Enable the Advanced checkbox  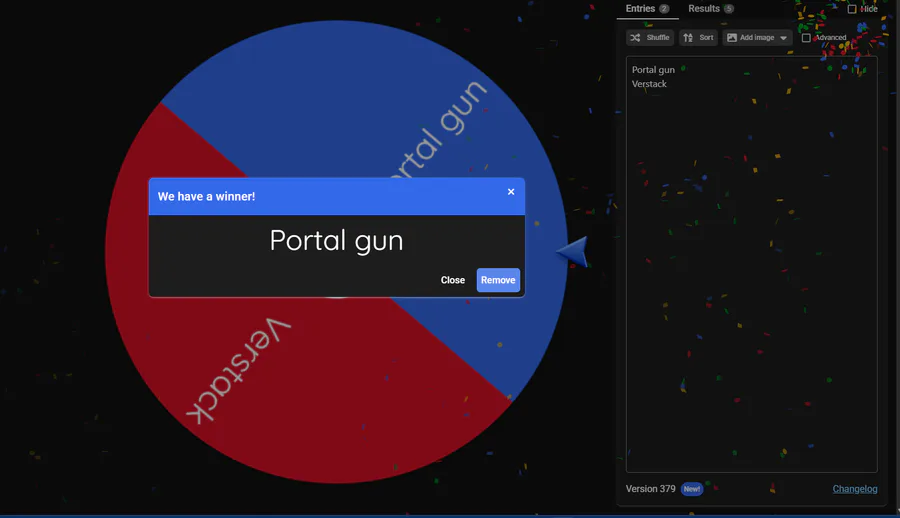pyautogui.click(x=806, y=38)
